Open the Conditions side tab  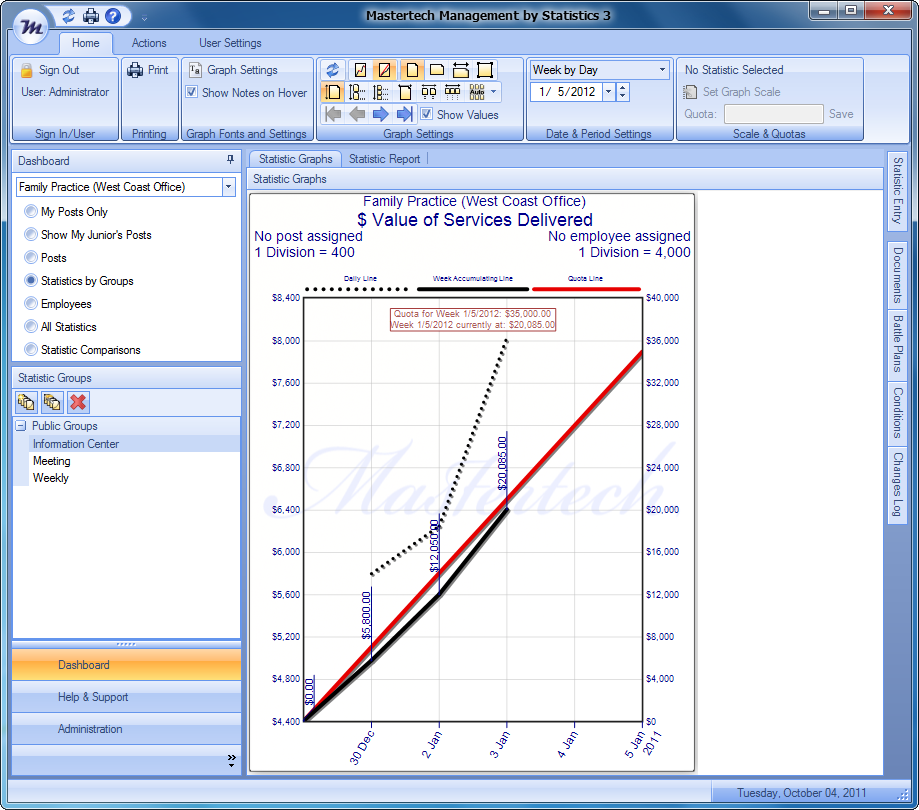coord(897,413)
